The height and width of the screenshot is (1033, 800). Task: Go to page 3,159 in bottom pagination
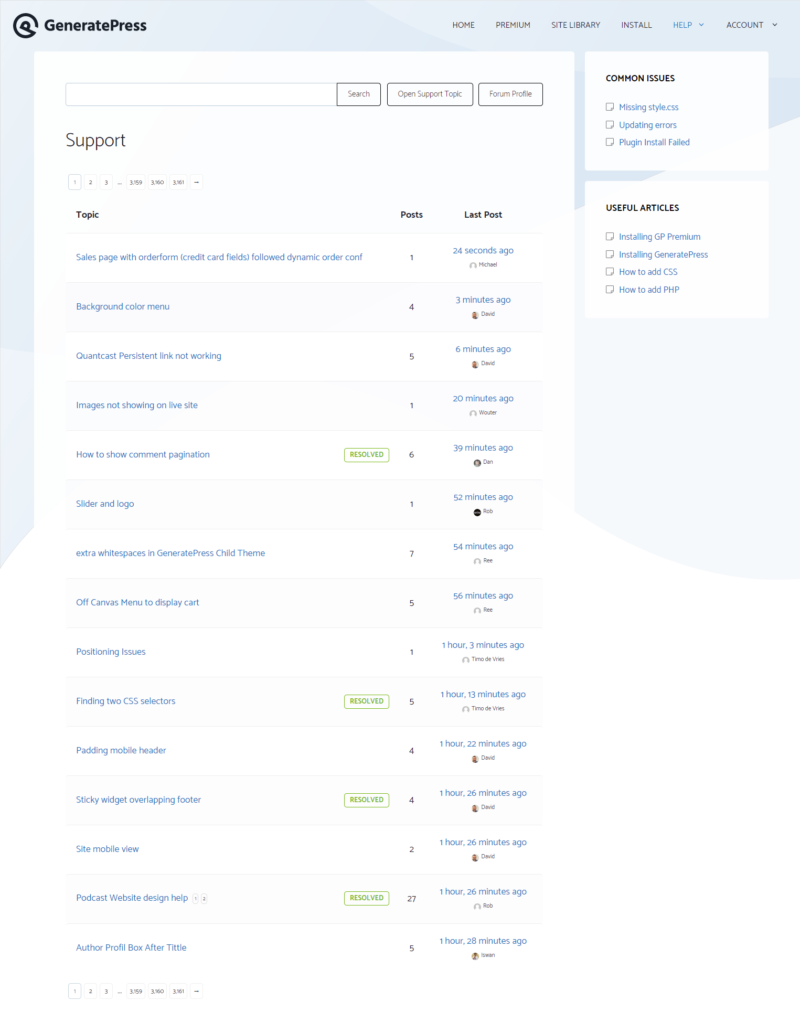click(136, 991)
